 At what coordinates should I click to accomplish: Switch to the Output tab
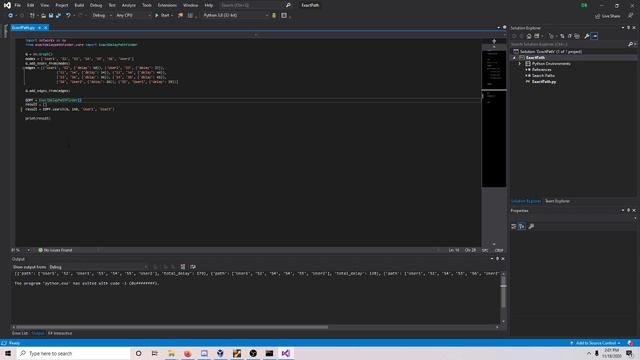click(38, 333)
